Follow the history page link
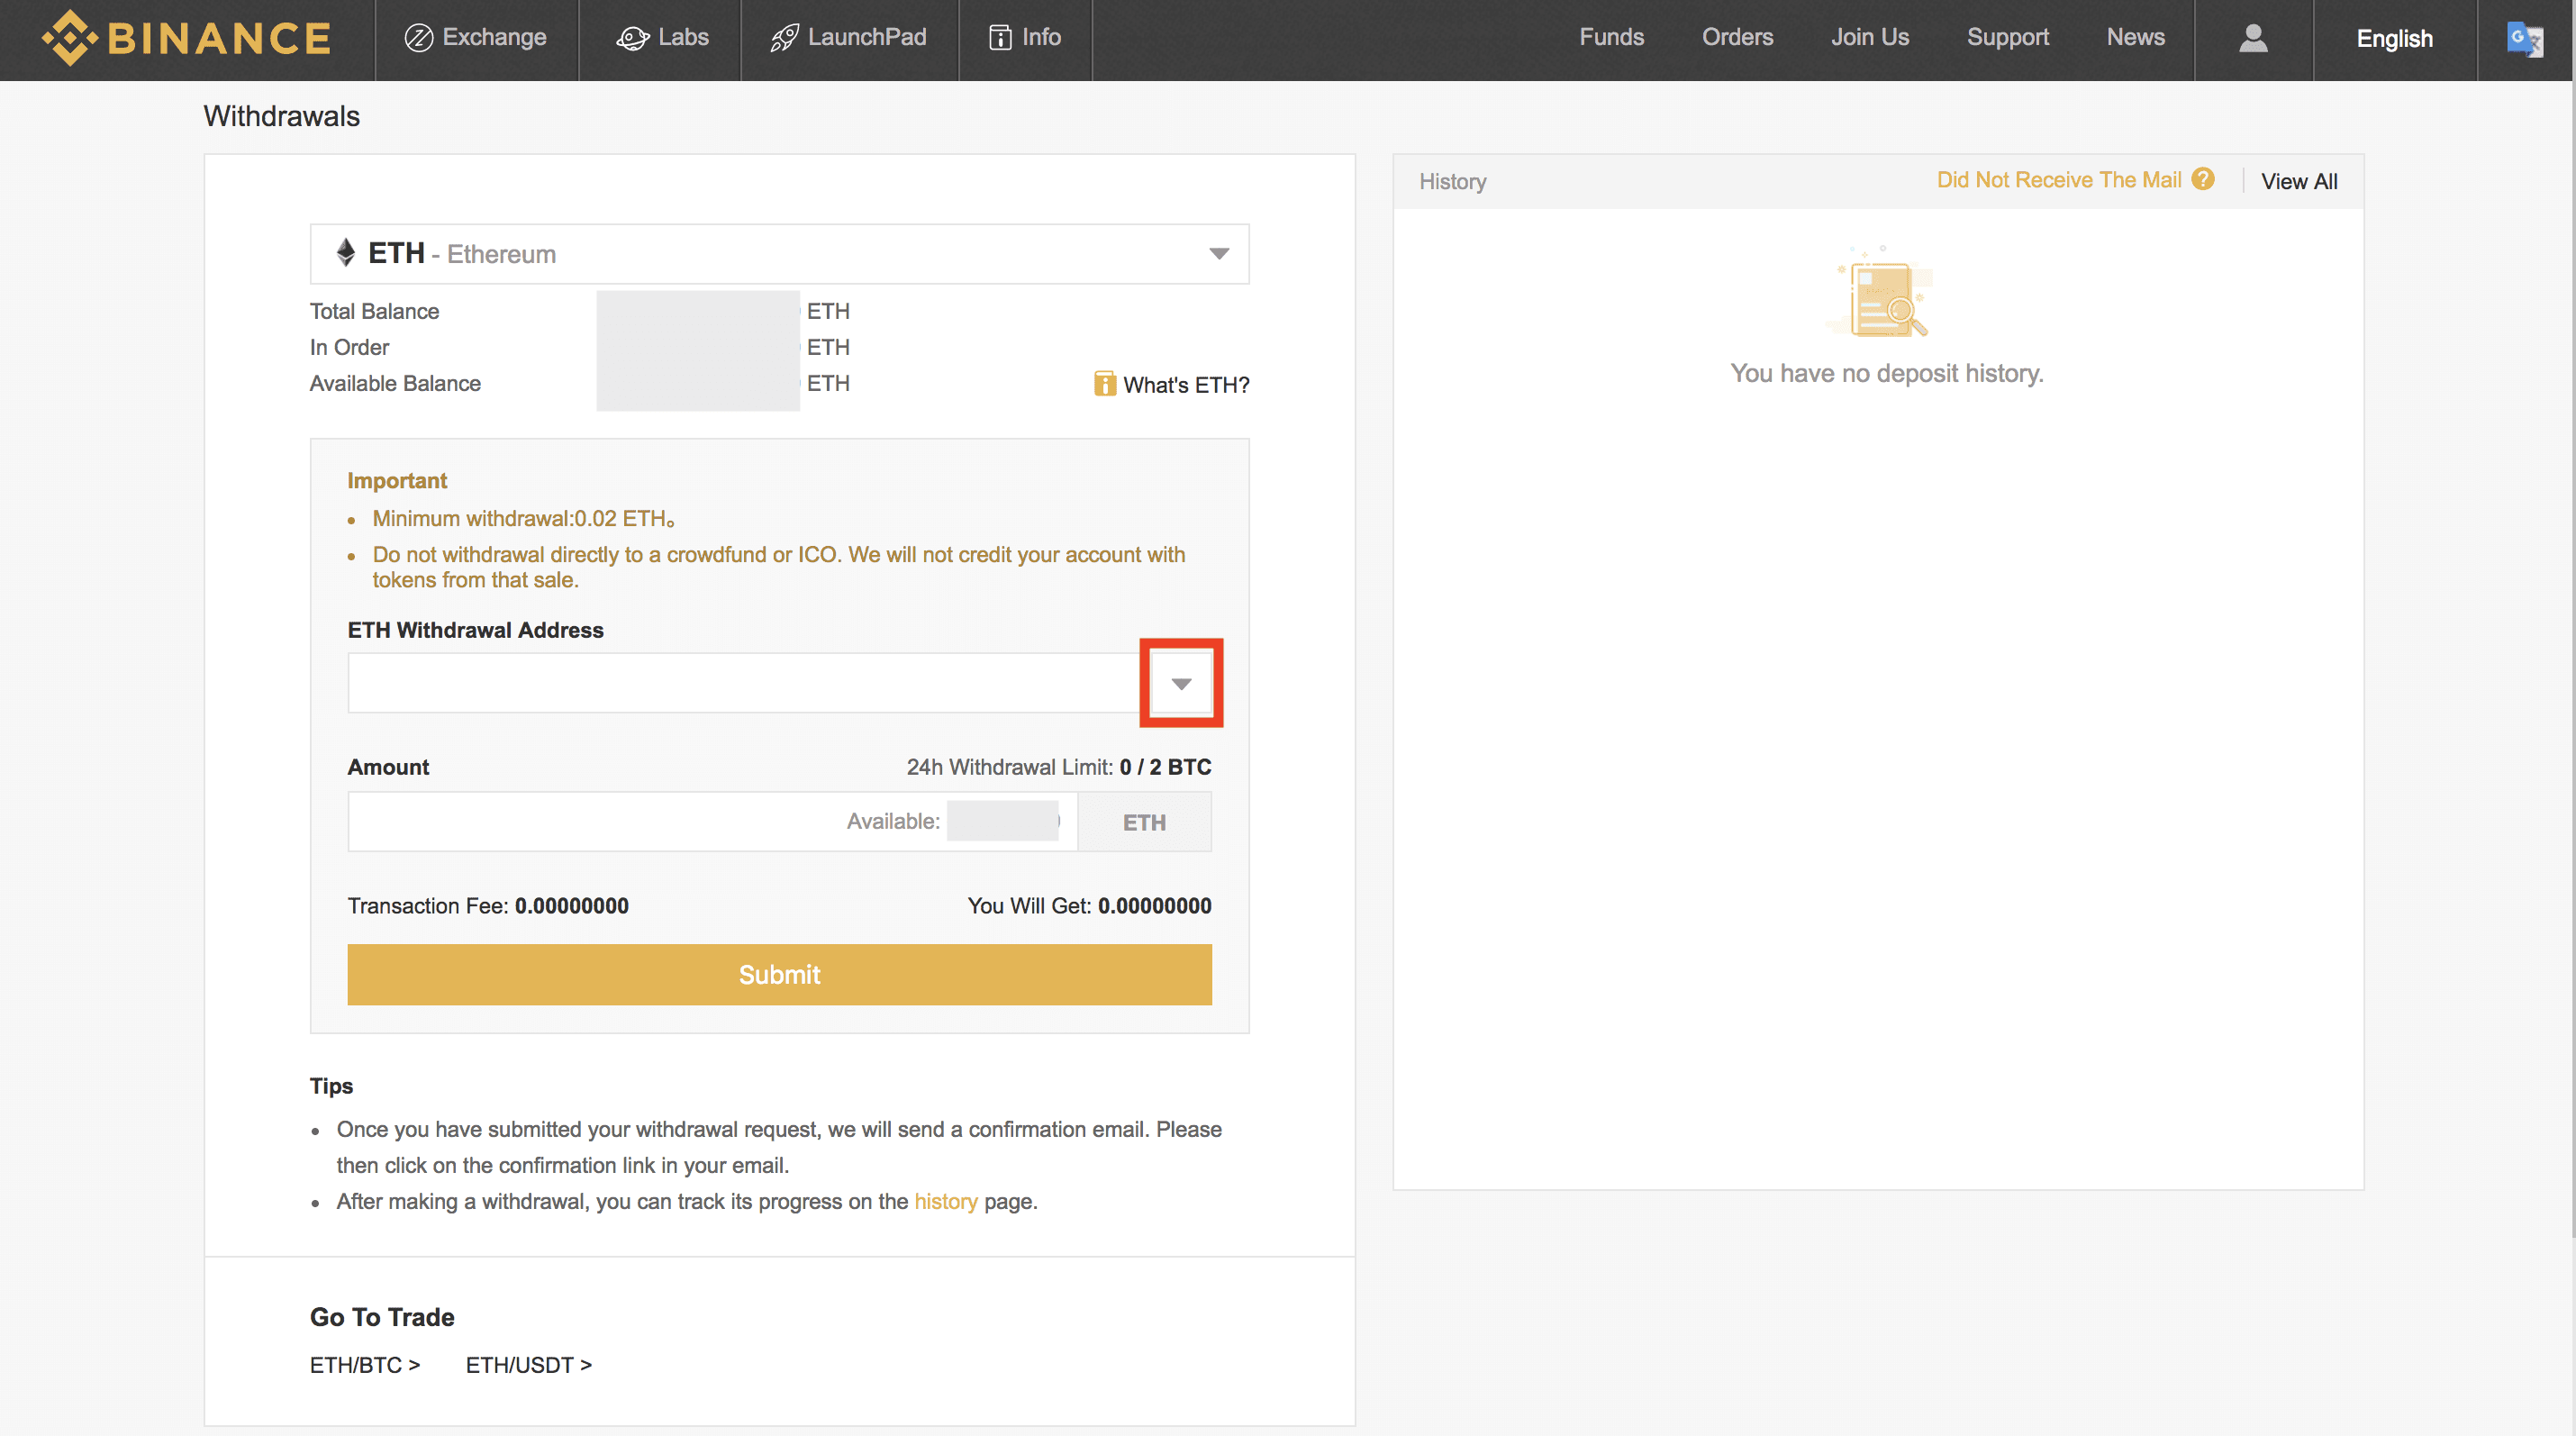 point(945,1201)
